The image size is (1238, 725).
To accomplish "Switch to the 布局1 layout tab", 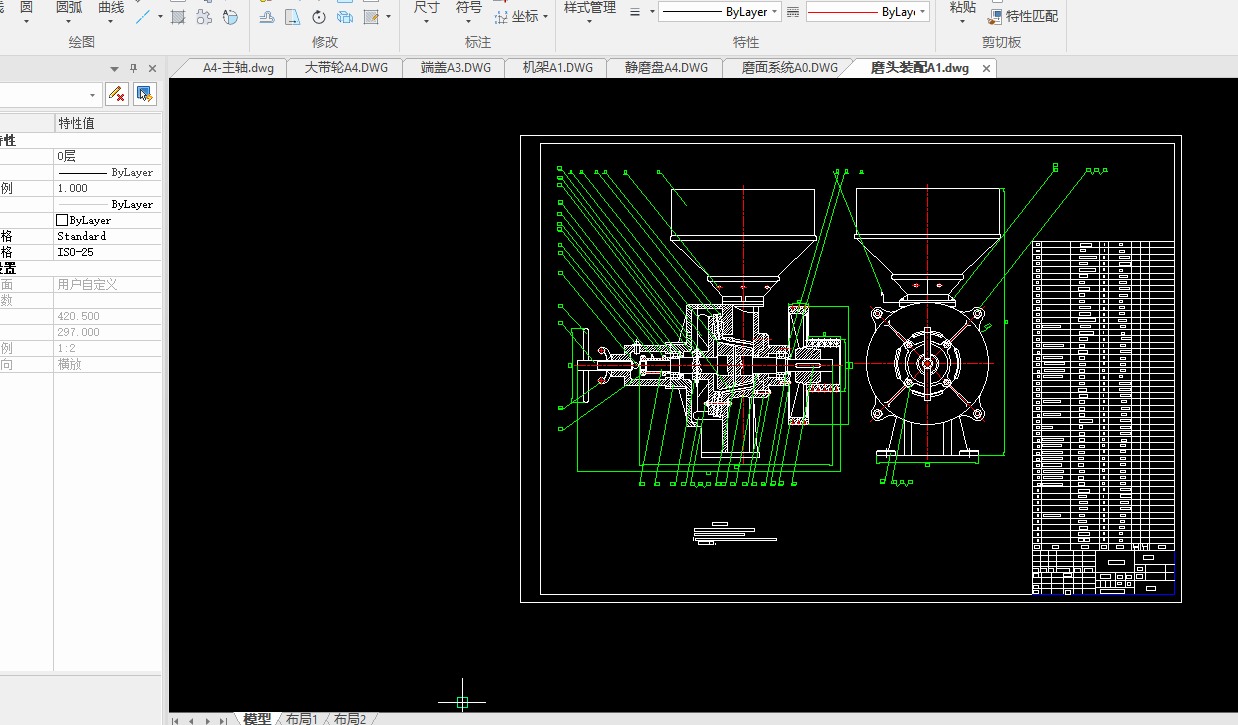I will [302, 718].
